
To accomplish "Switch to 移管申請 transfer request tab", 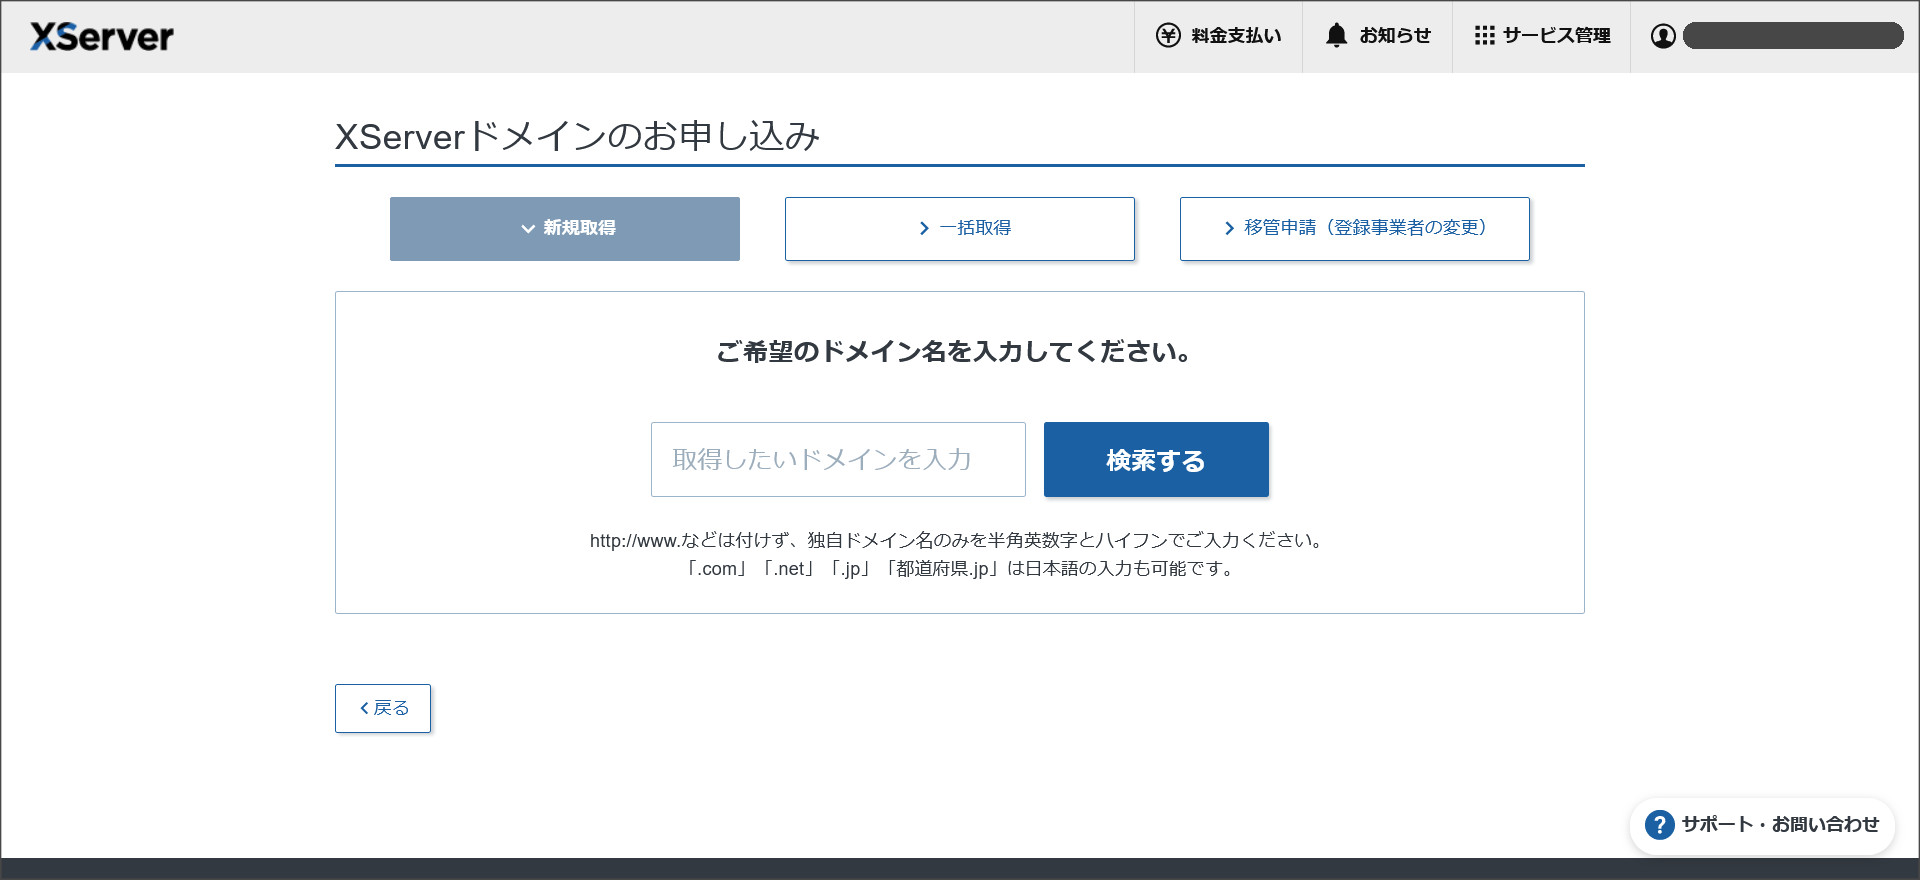I will (x=1355, y=229).
